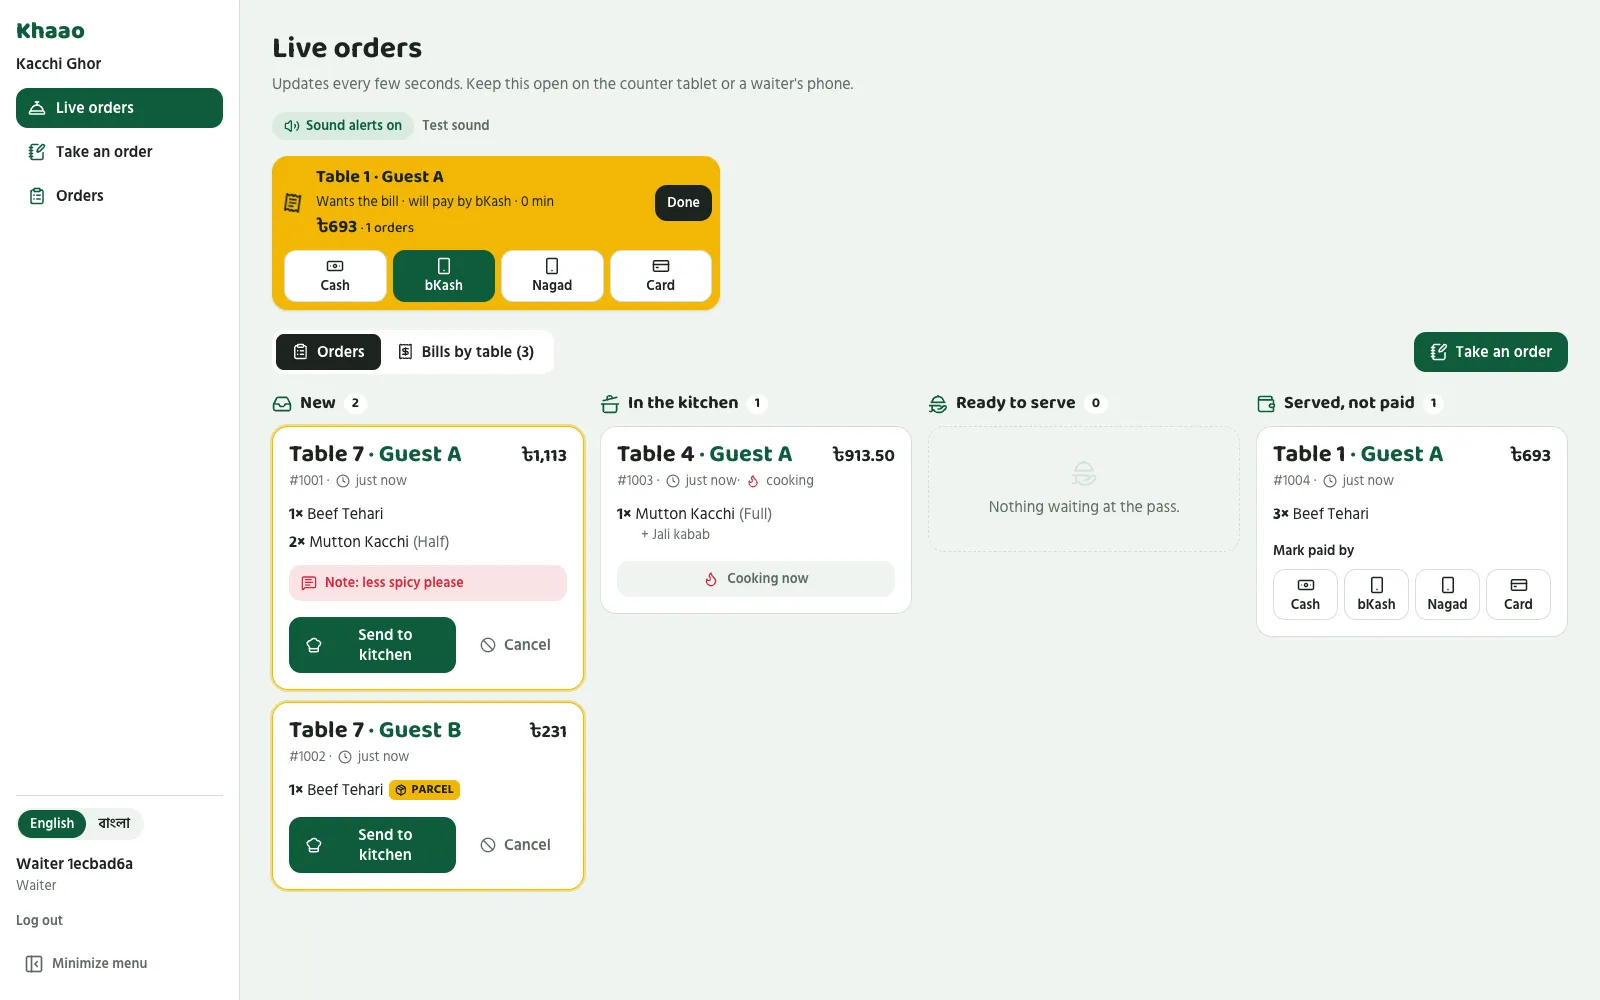This screenshot has width=1600, height=1000.
Task: Click Minimize menu icon
Action: pos(34,964)
